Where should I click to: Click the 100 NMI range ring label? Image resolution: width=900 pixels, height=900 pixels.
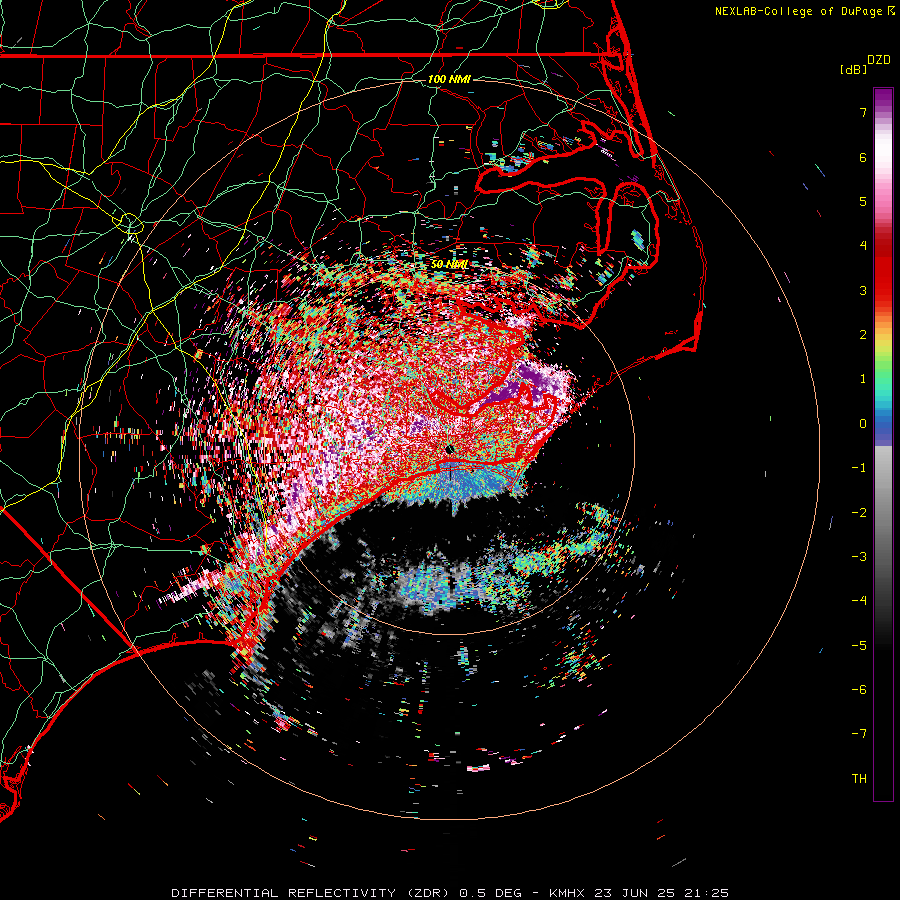tap(449, 79)
